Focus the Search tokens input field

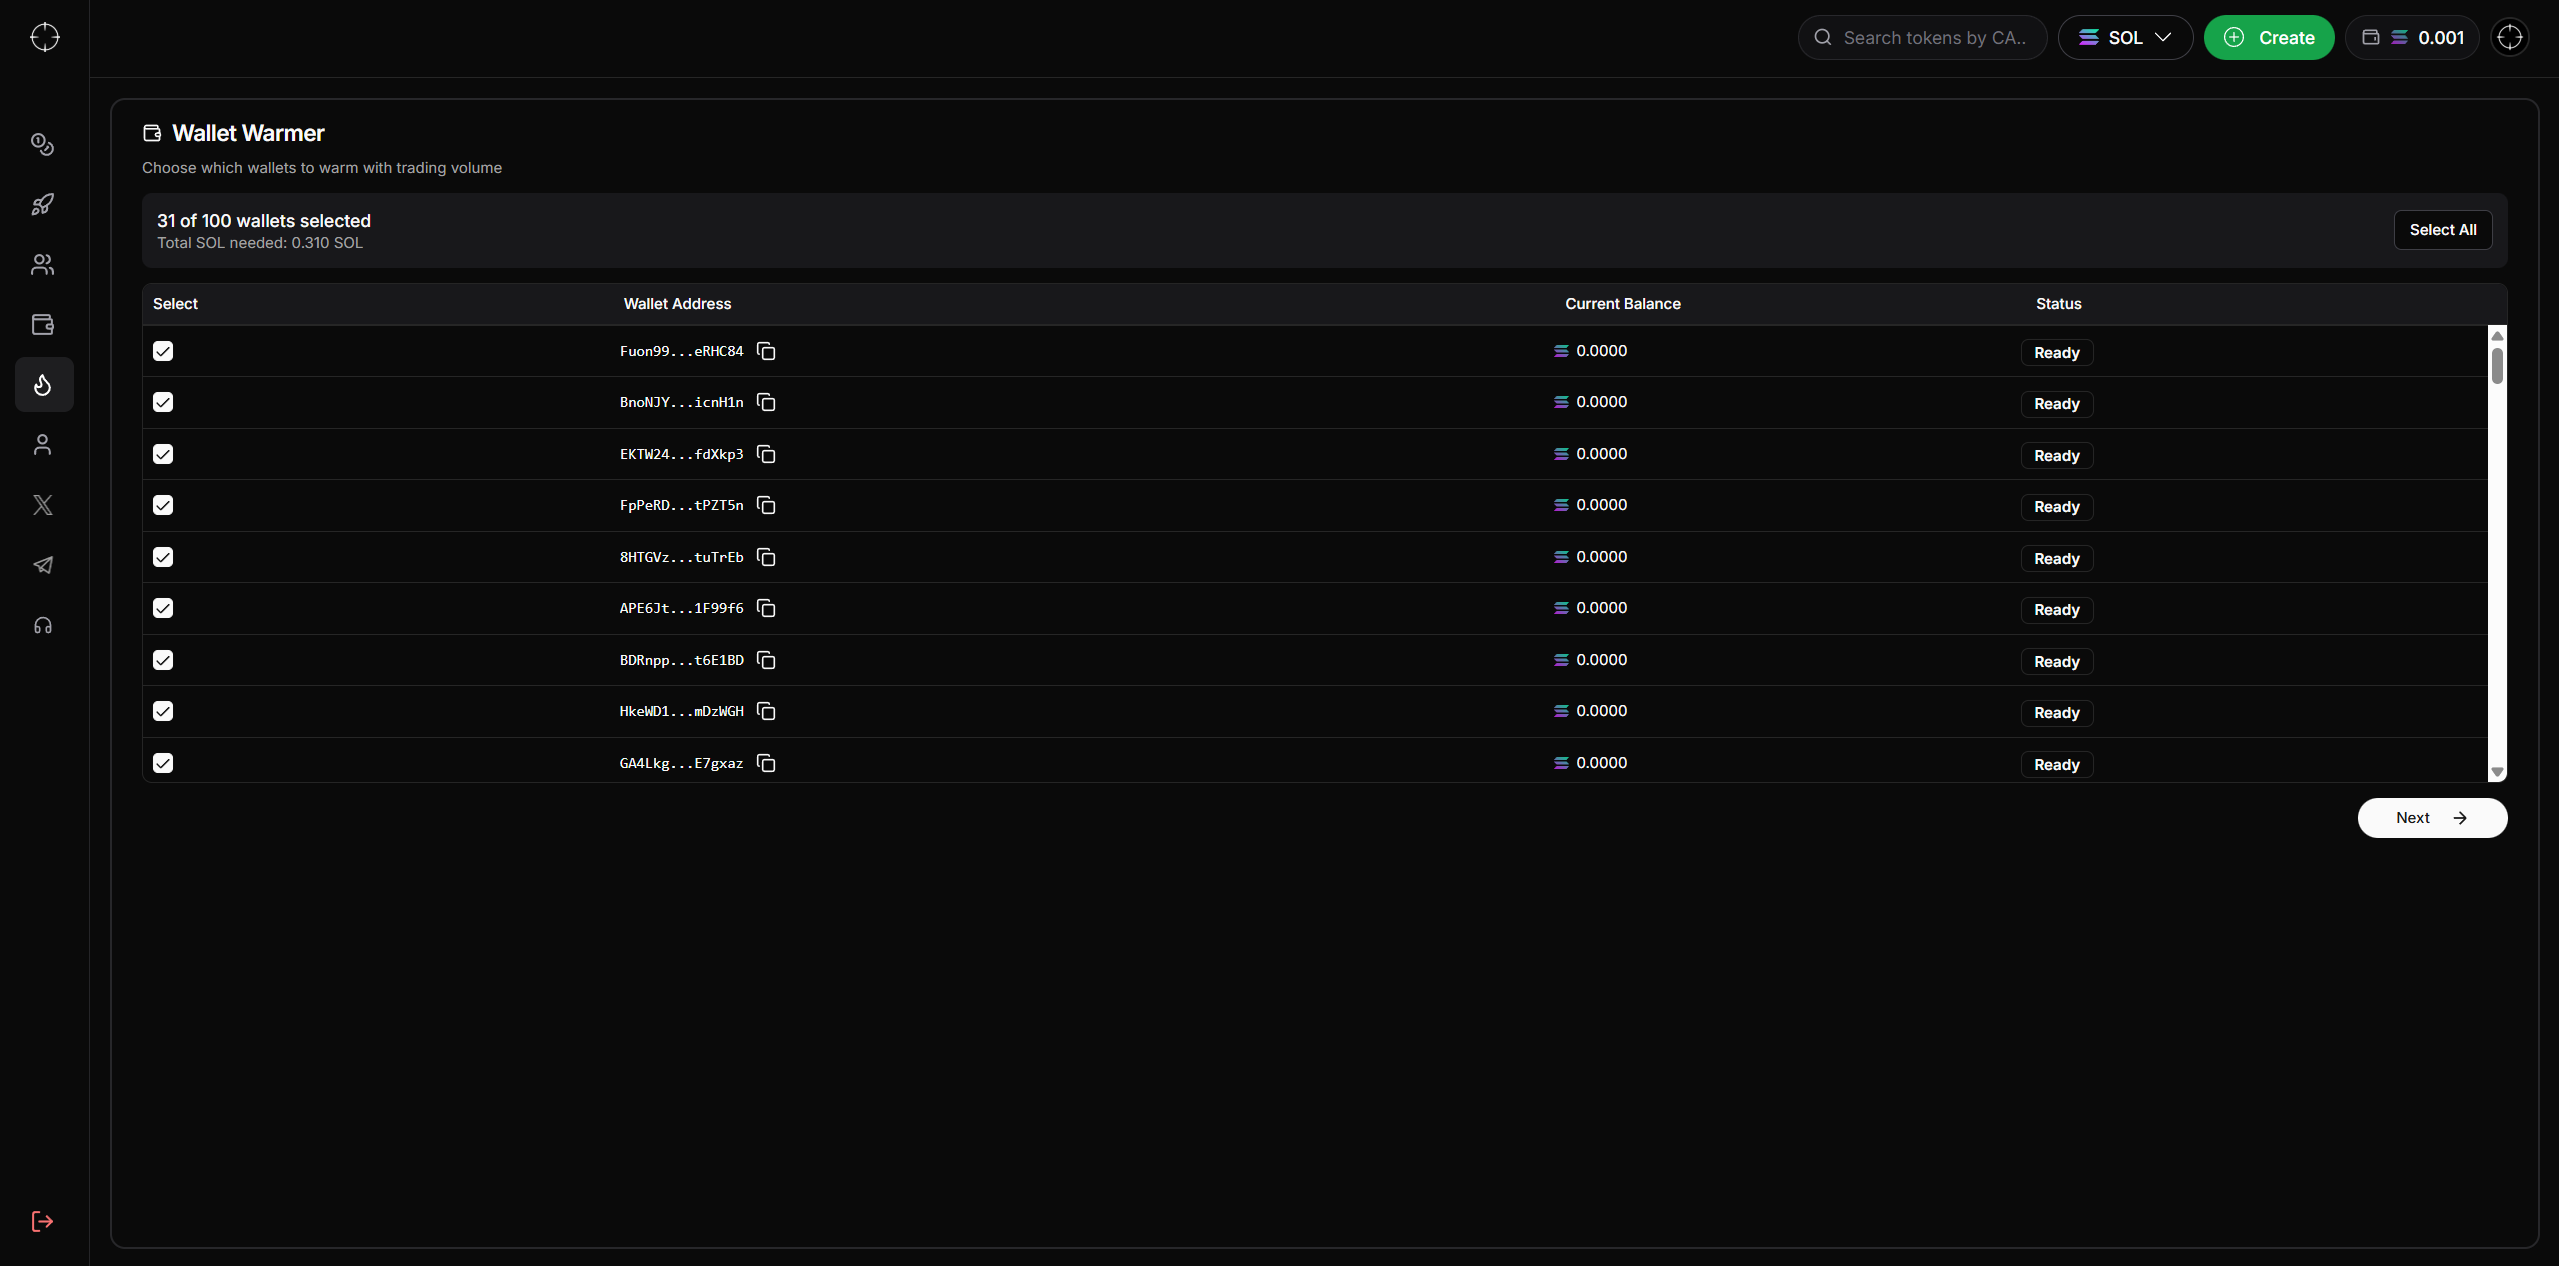(1933, 38)
